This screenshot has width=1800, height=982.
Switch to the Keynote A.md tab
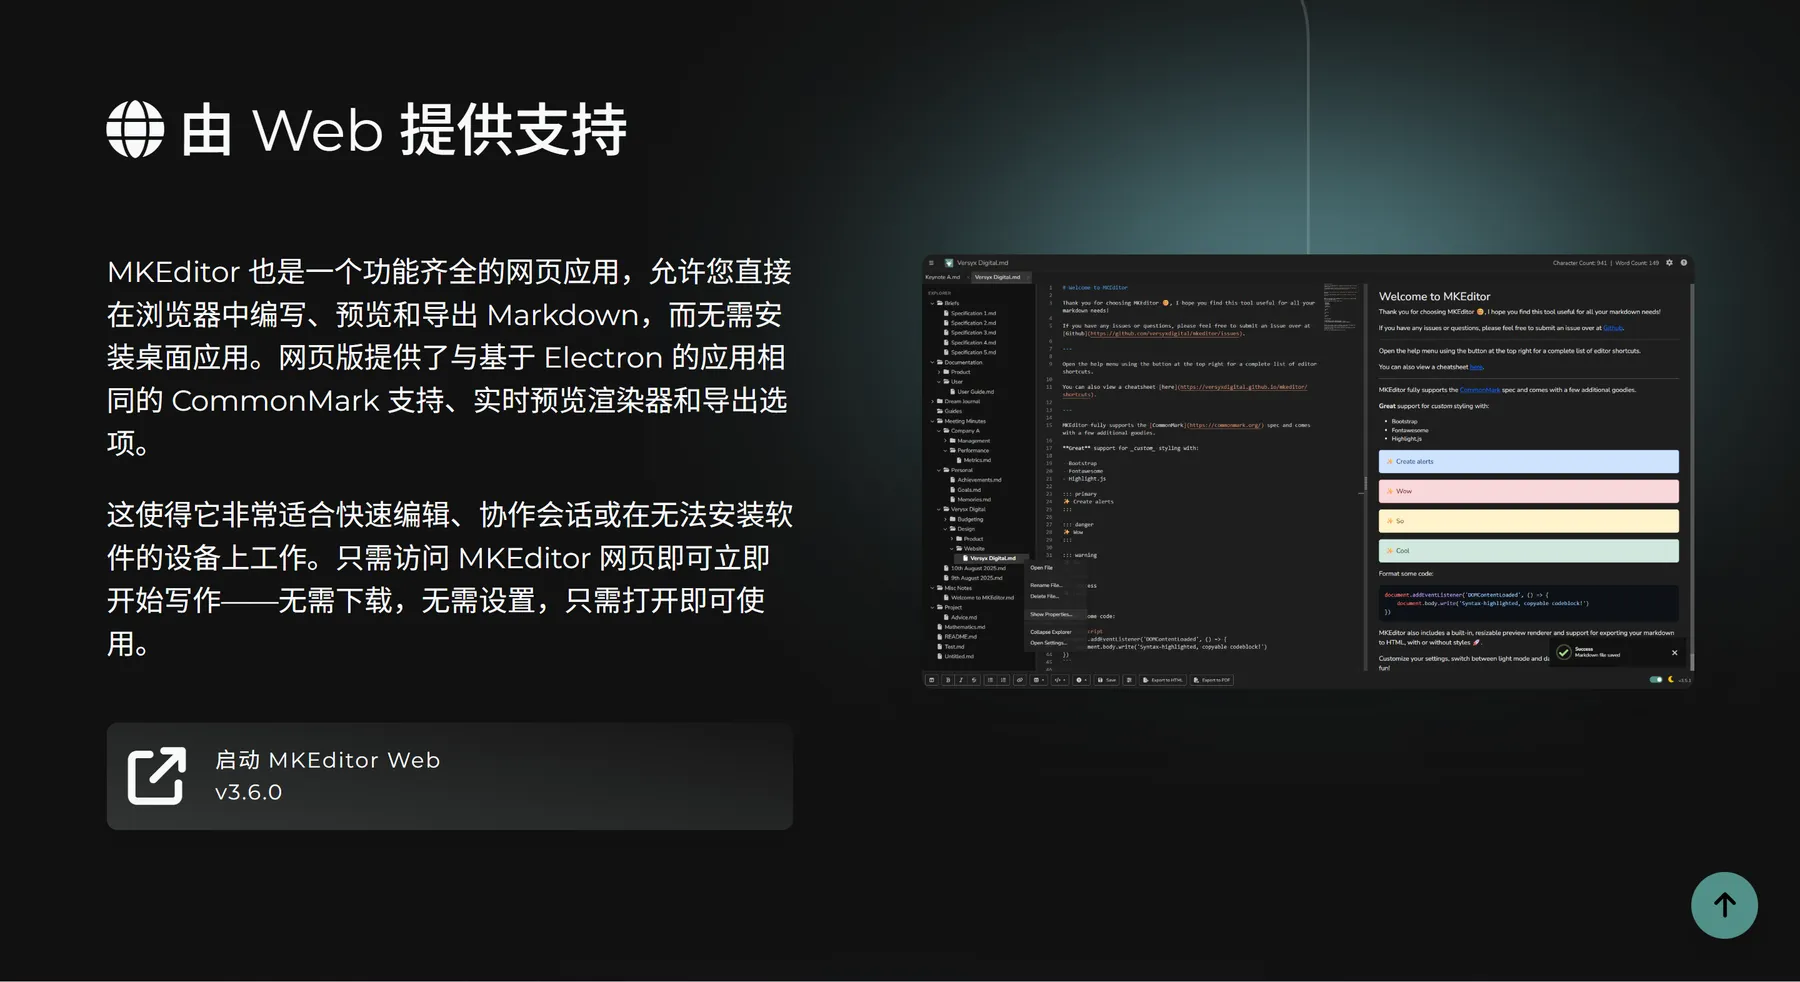click(943, 277)
